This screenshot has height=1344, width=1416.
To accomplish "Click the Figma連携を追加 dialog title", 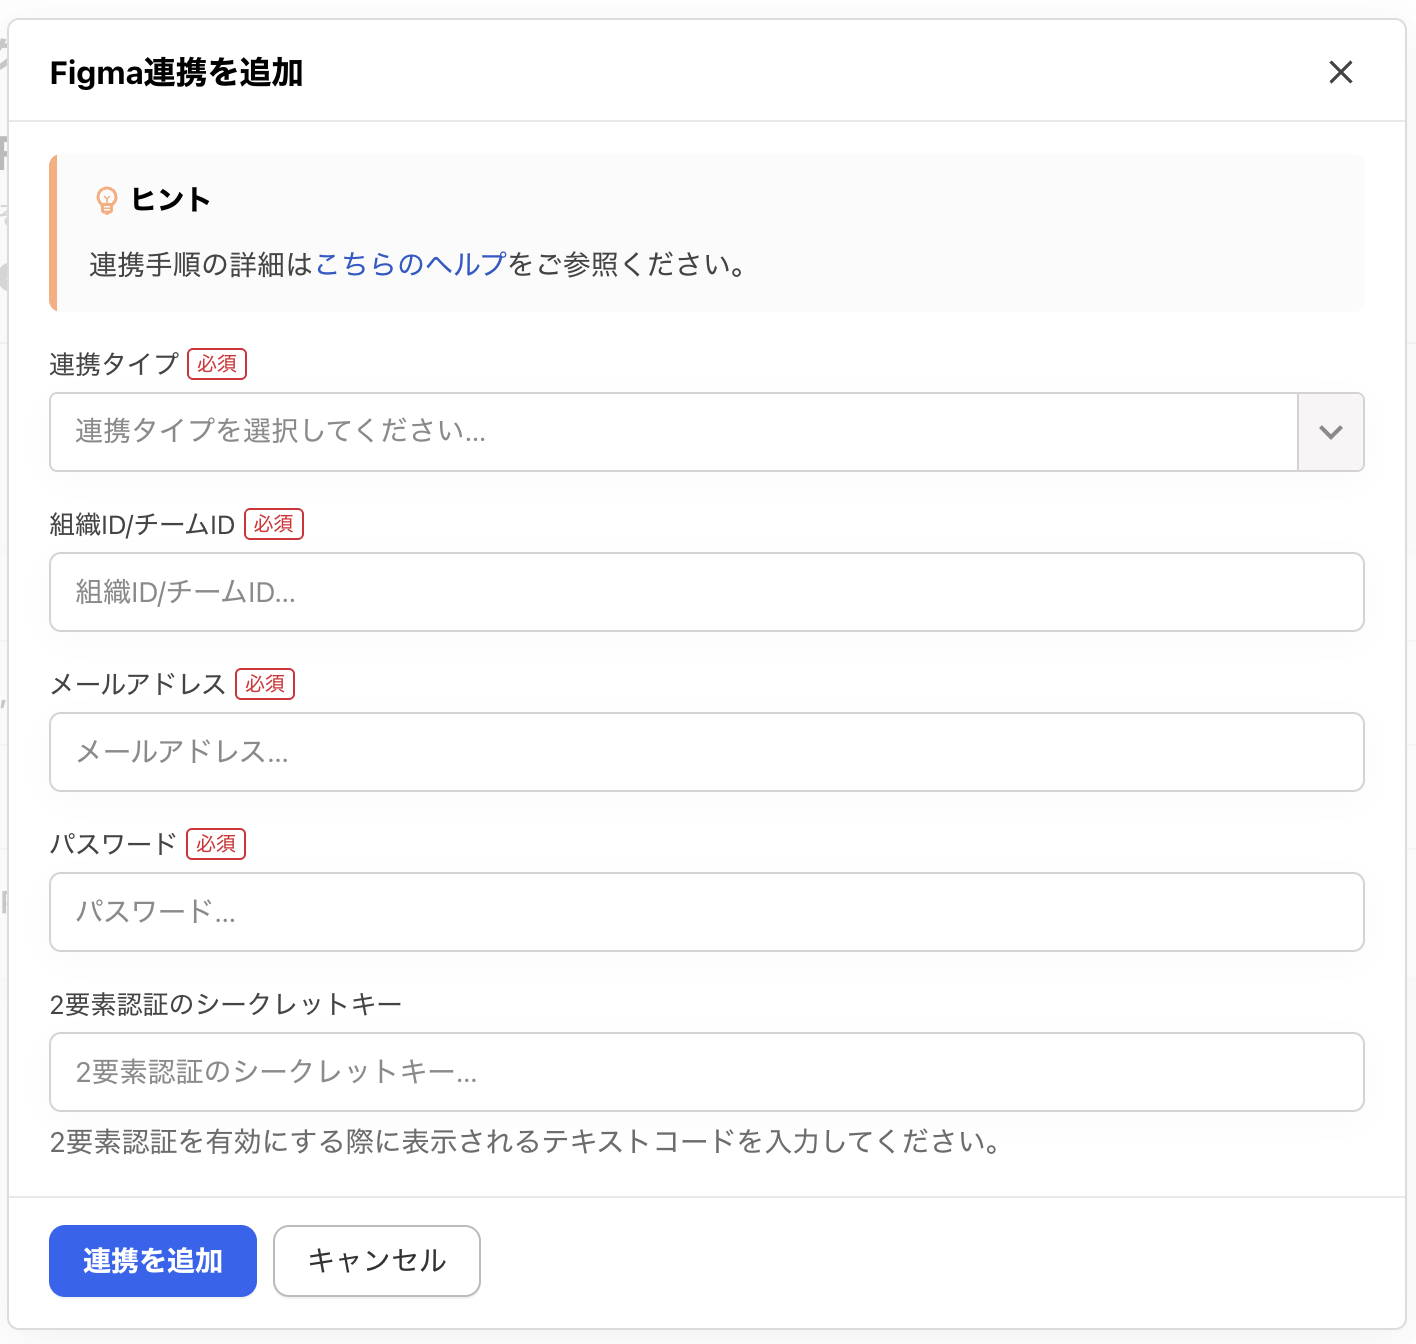I will tap(176, 73).
